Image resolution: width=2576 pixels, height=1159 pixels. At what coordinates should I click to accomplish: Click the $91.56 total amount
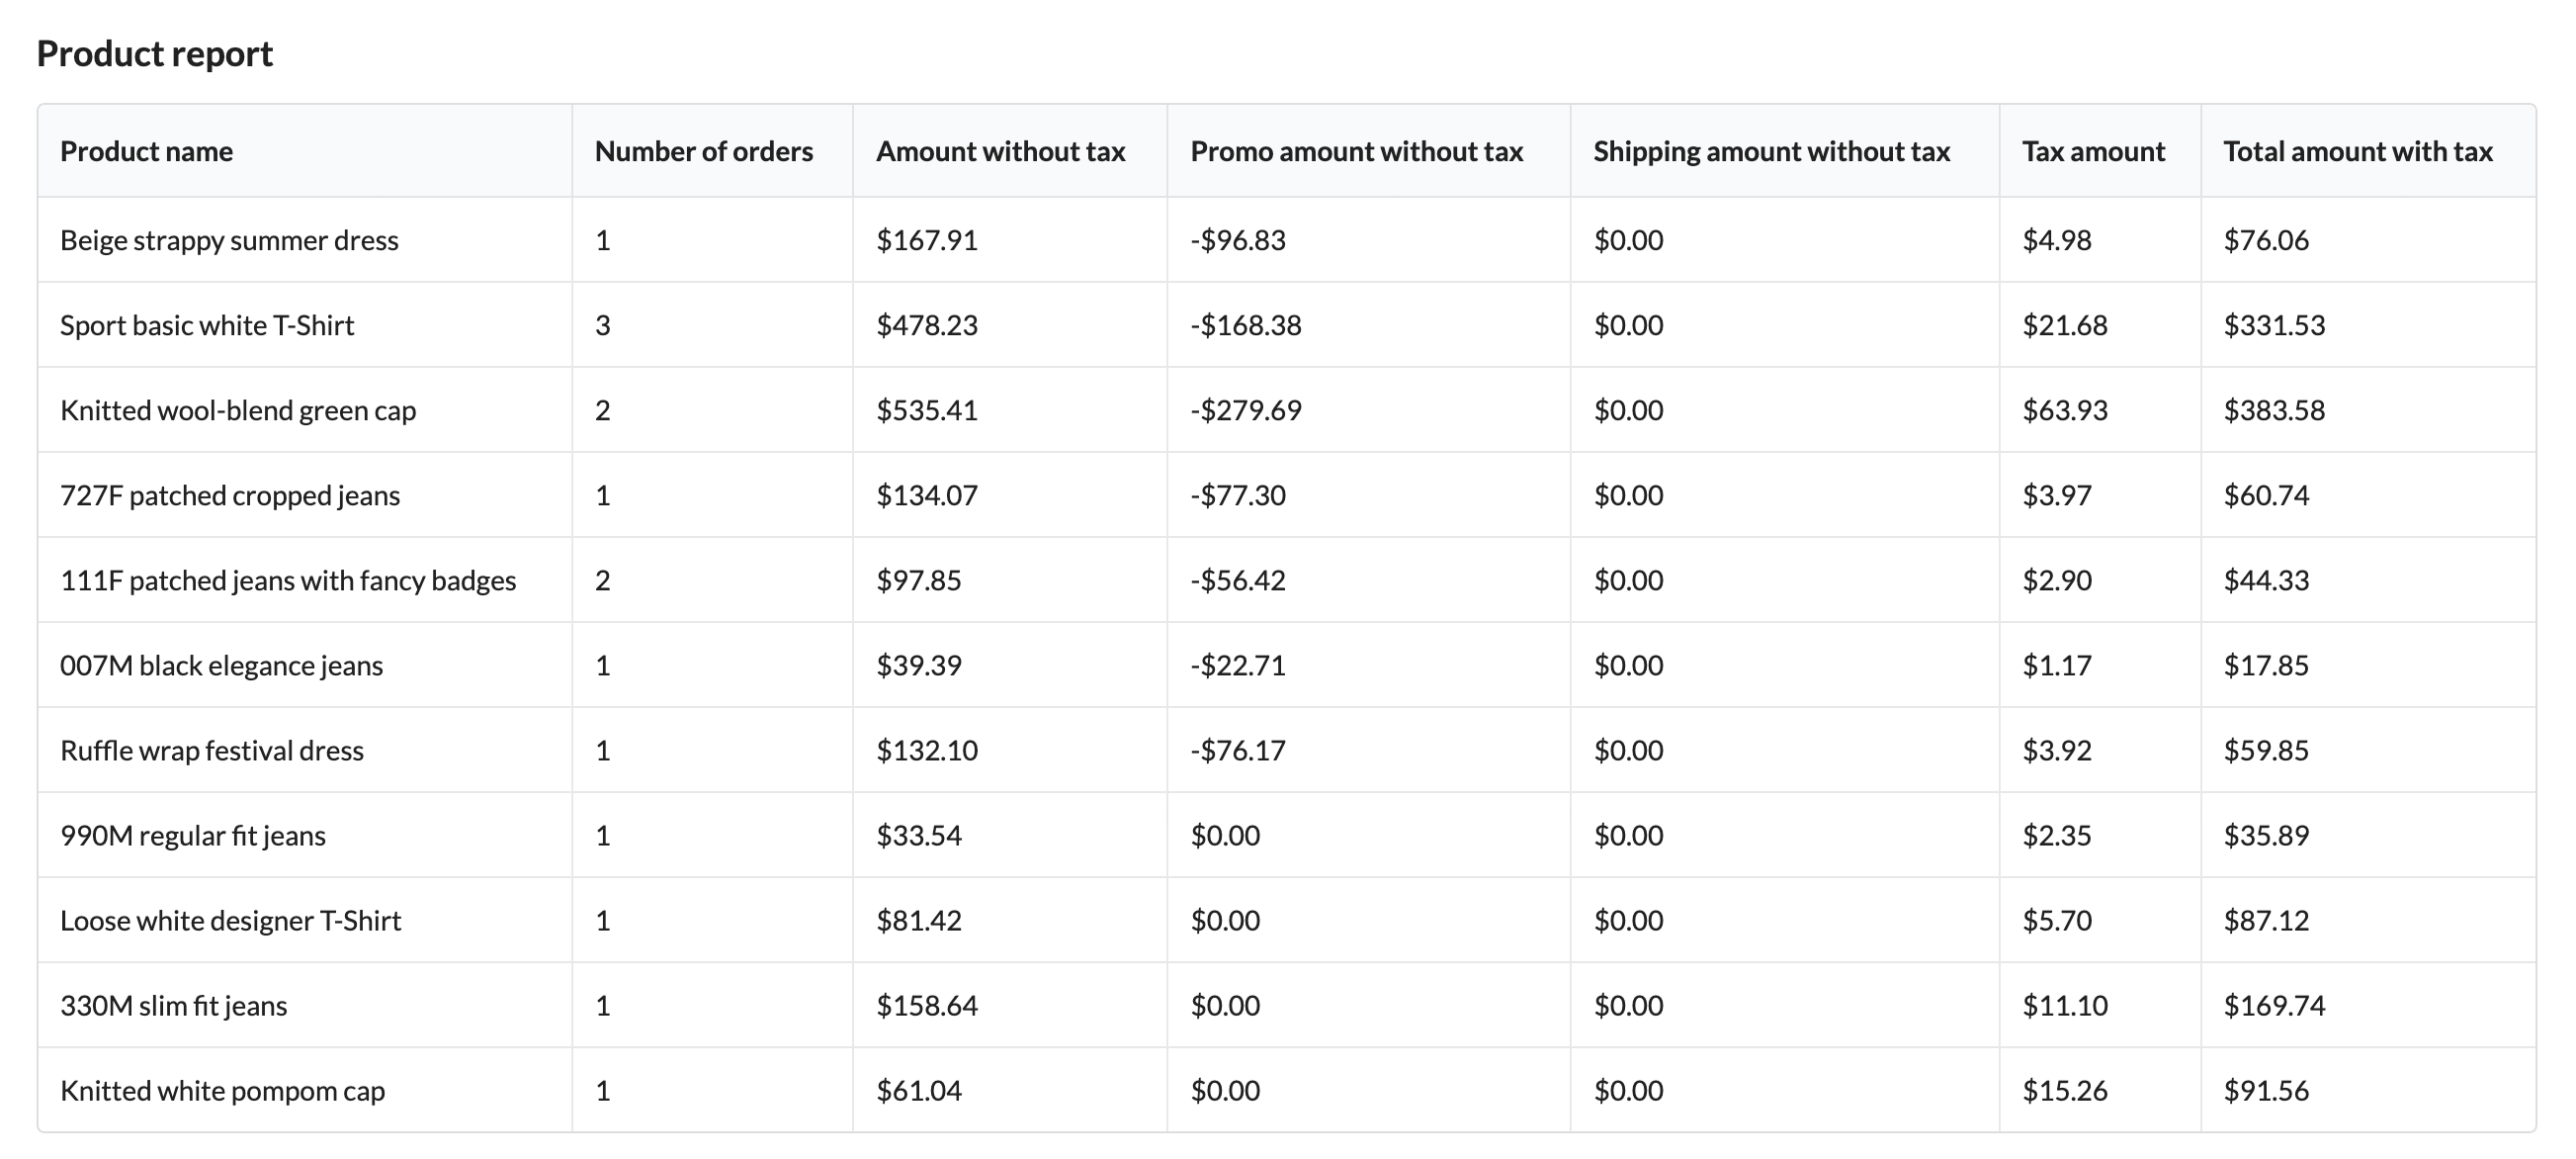(2266, 1090)
